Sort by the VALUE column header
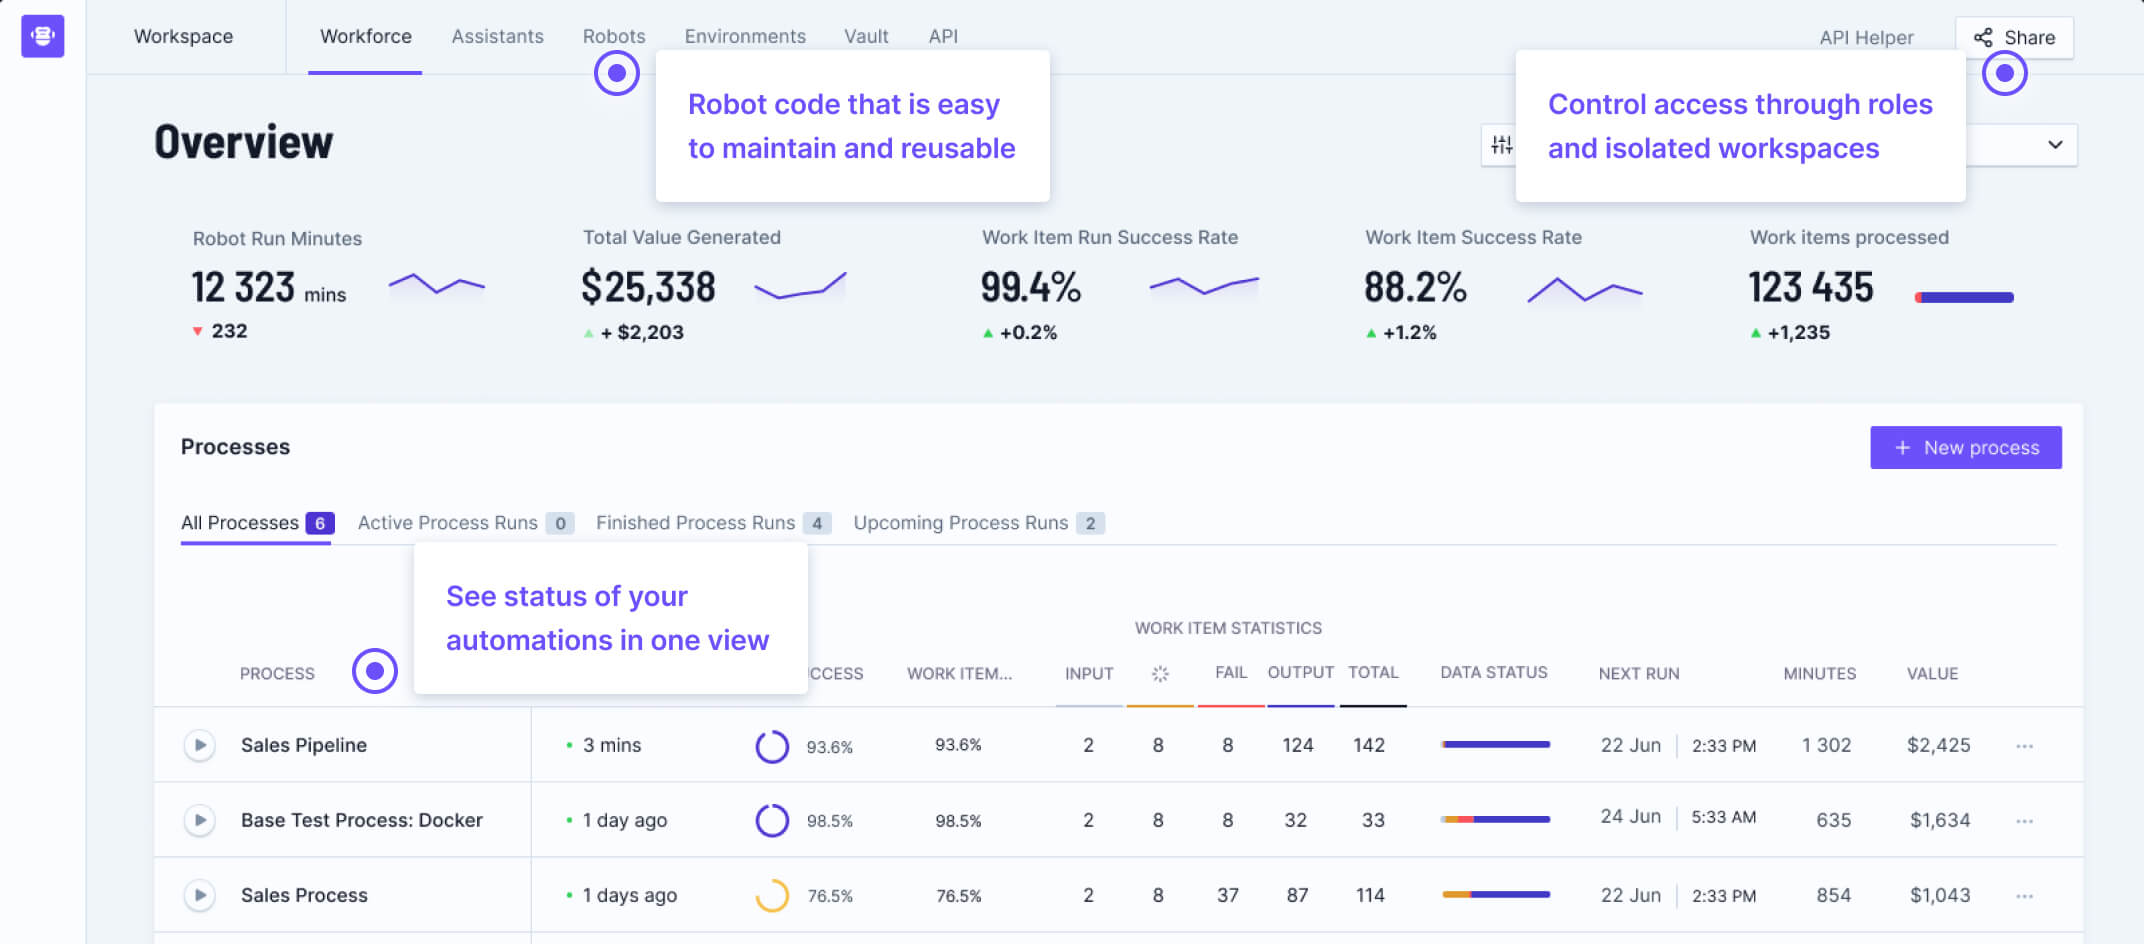Viewport: 2144px width, 944px height. (x=1932, y=674)
